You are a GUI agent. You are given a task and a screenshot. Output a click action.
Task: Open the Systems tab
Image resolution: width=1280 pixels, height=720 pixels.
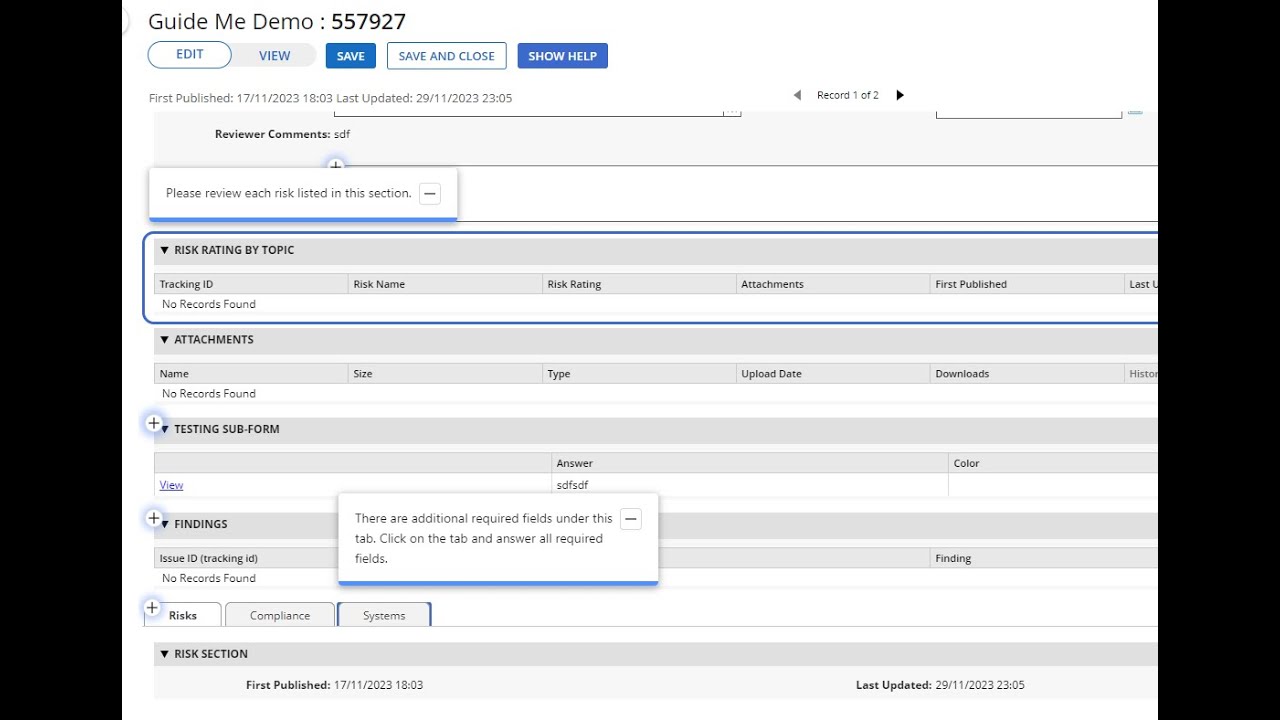(384, 615)
